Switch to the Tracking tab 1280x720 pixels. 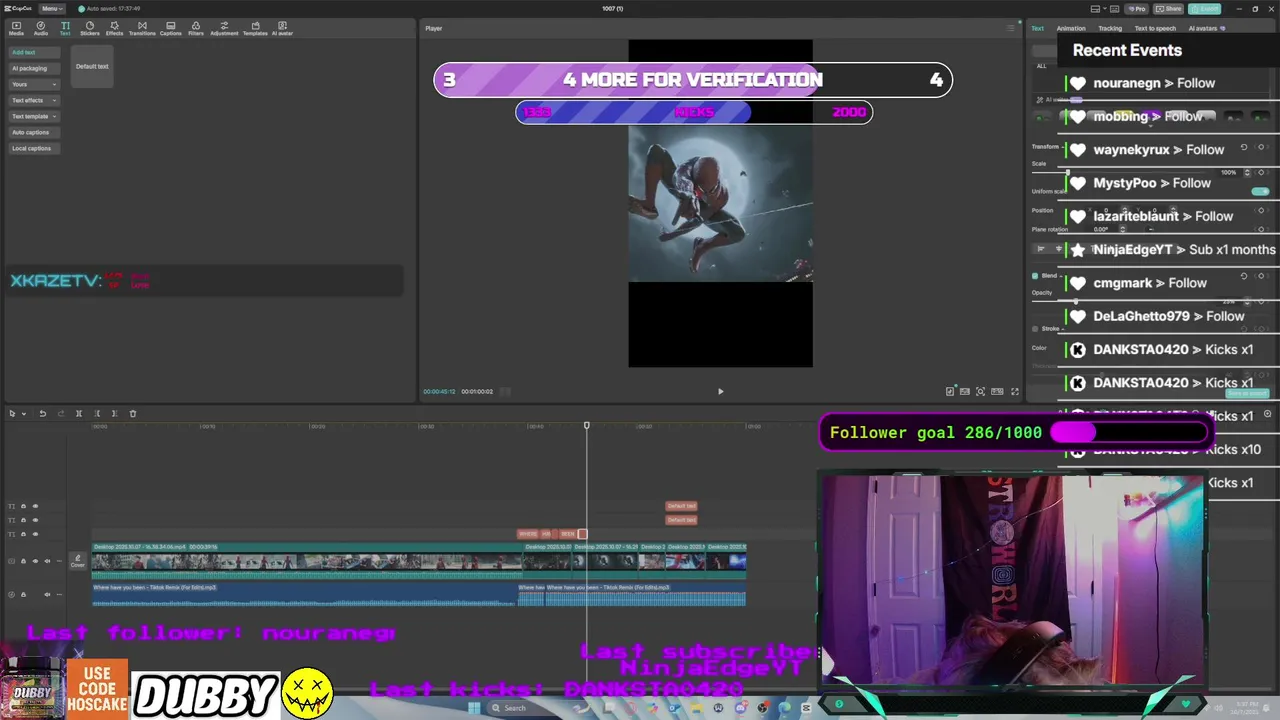coord(1110,28)
